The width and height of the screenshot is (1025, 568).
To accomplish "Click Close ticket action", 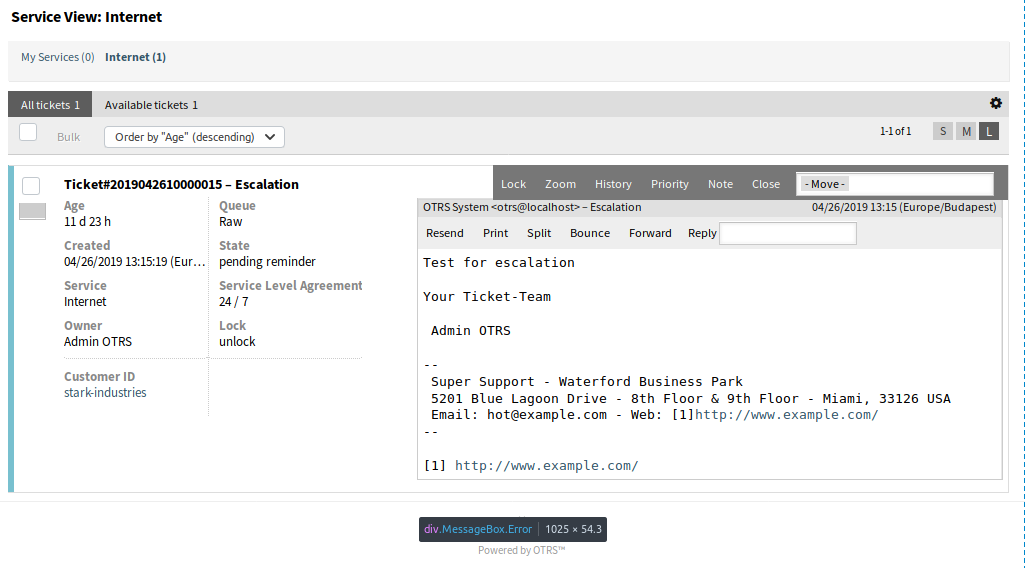I will [765, 184].
